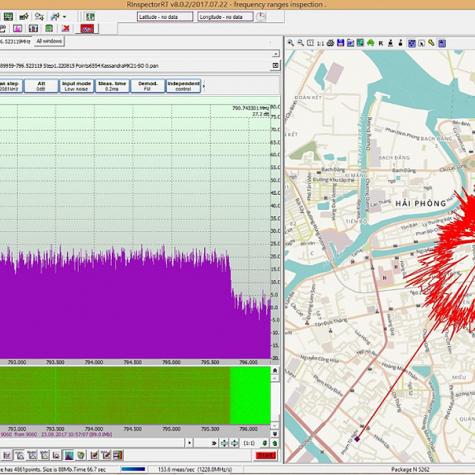Click the green tree icon on map toolbar
The image size is (475, 475).
pyautogui.click(x=370, y=43)
